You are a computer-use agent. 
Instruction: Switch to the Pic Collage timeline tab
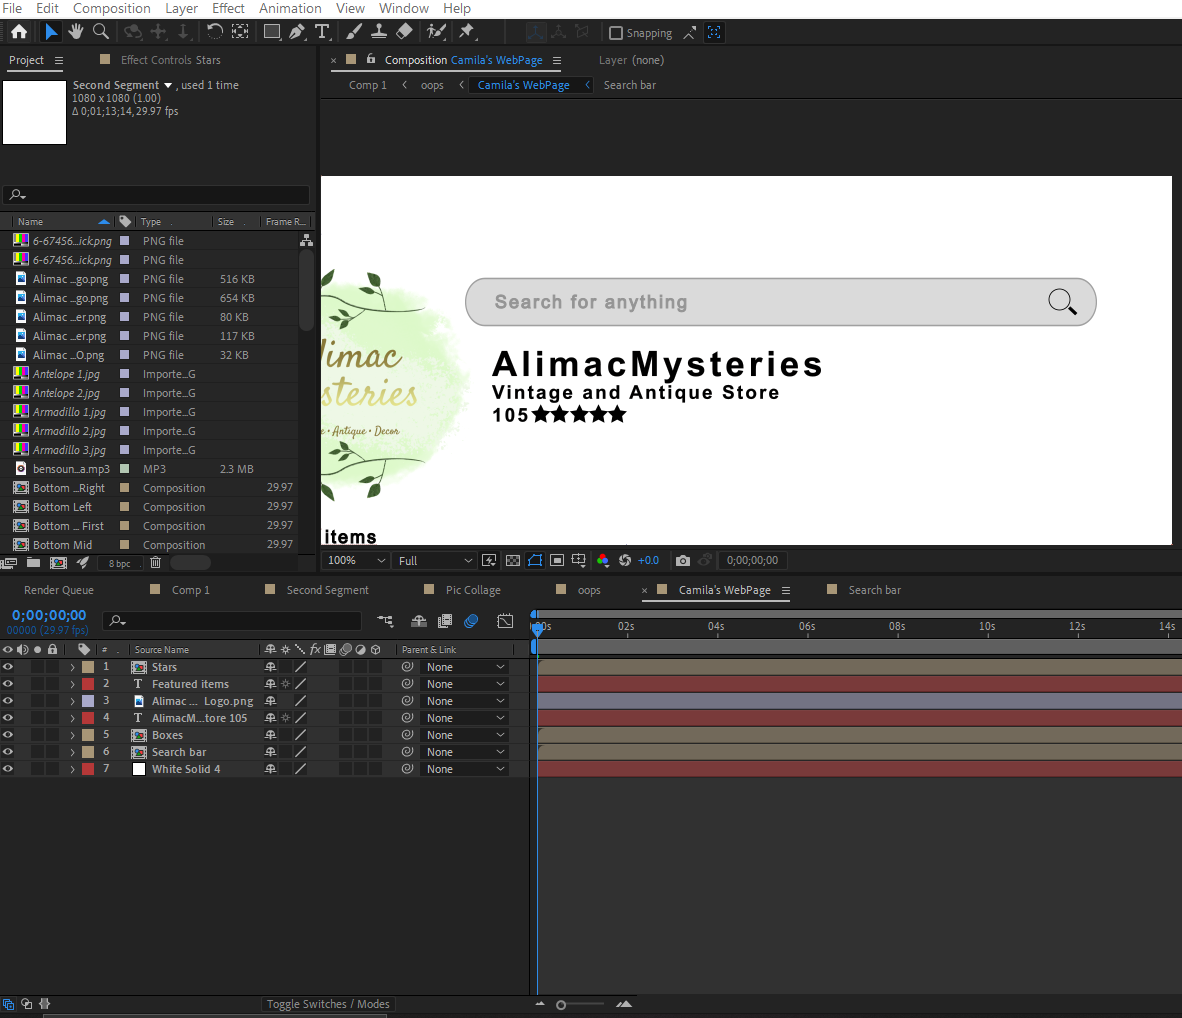472,590
